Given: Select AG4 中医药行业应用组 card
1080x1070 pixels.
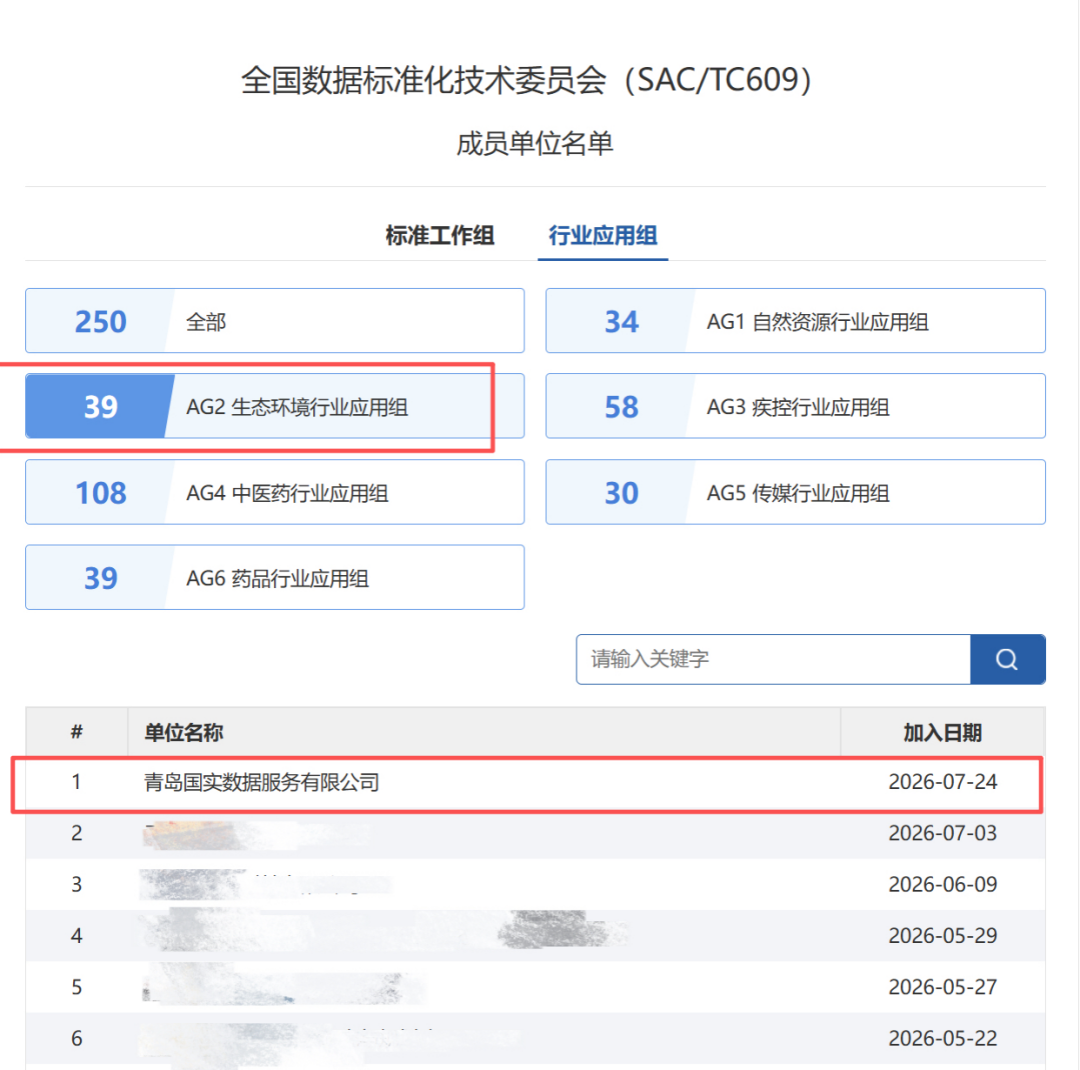Looking at the screenshot, I should point(275,493).
